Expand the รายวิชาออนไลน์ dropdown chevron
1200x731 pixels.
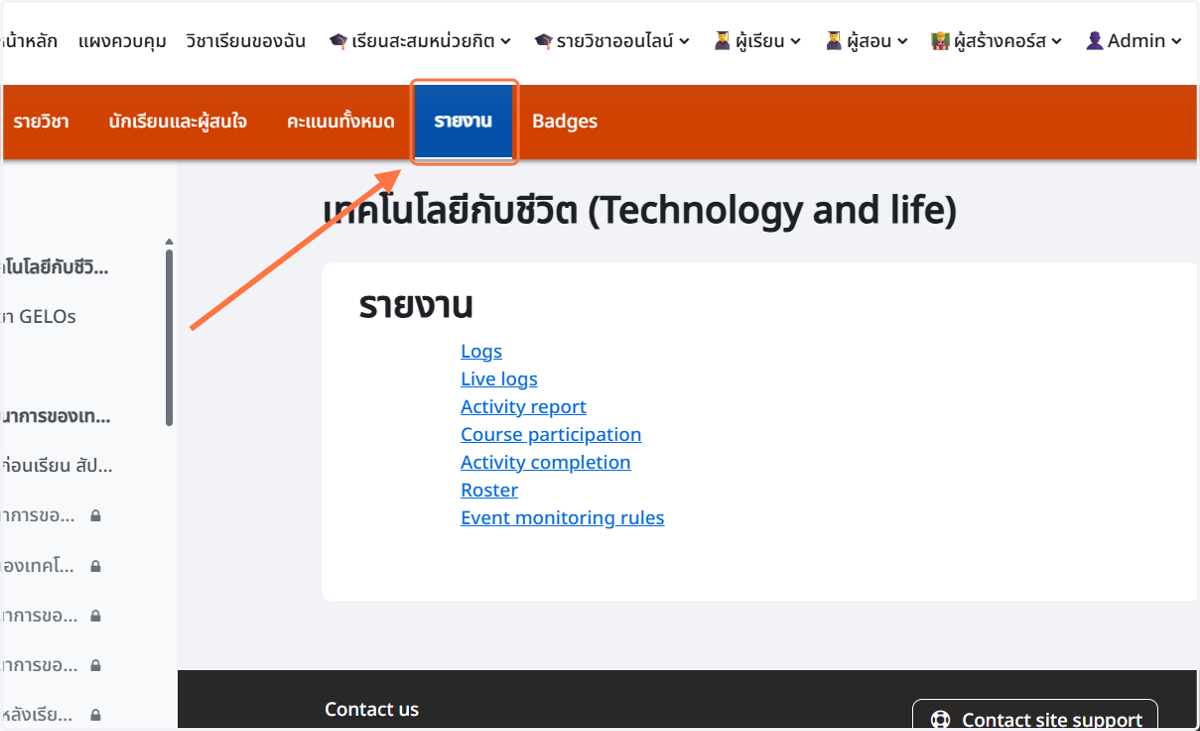[684, 42]
